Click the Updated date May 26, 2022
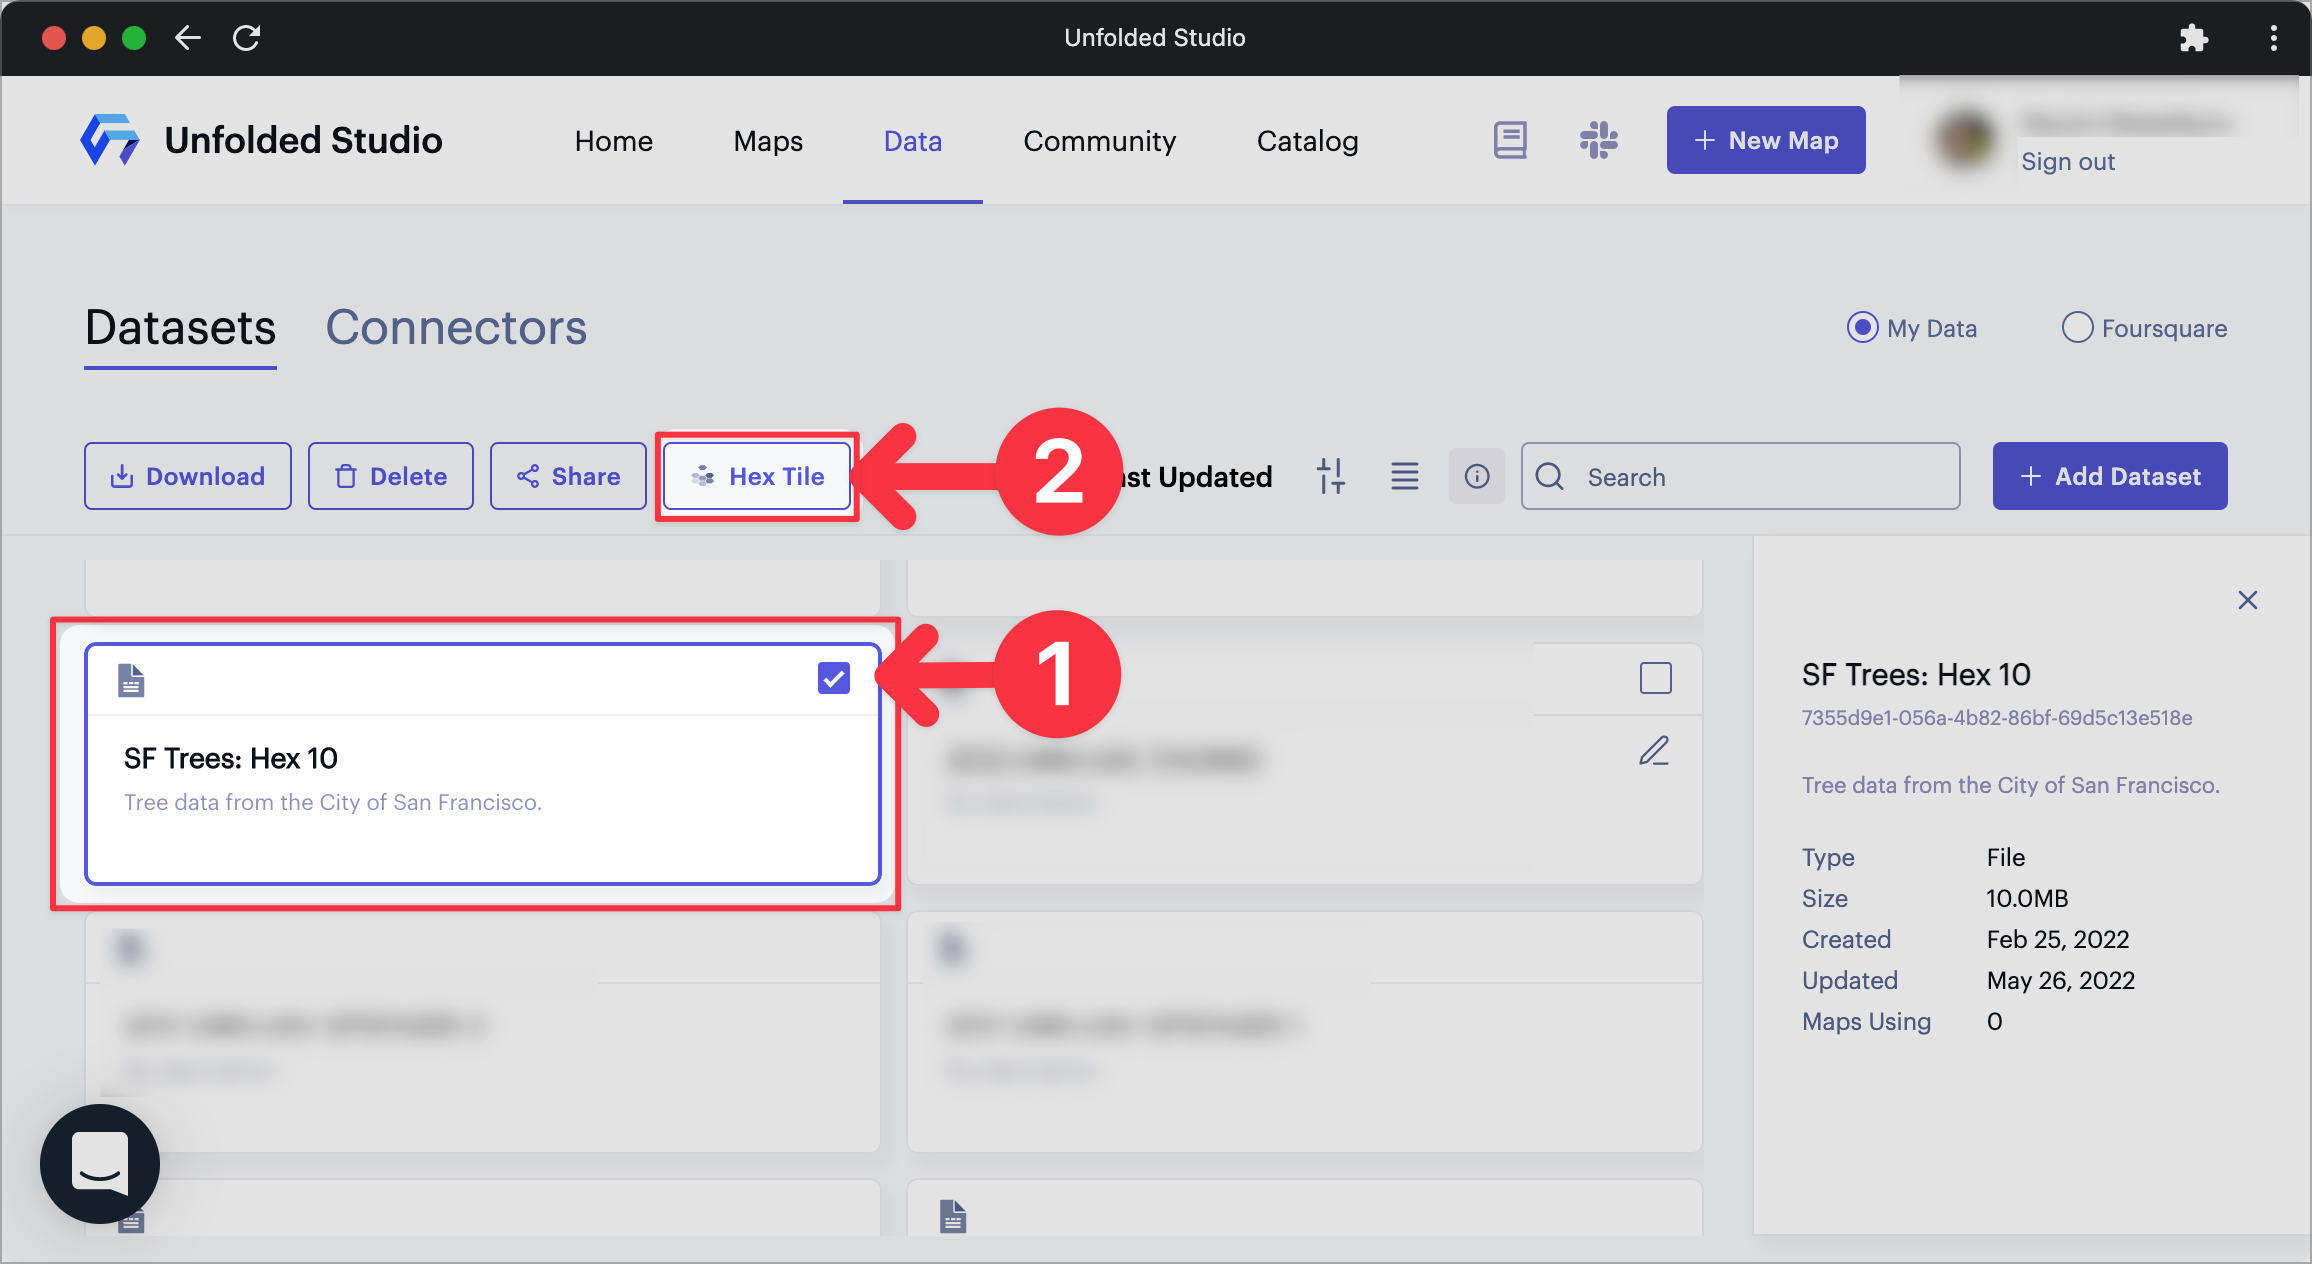Image resolution: width=2312 pixels, height=1264 pixels. click(x=2060, y=980)
